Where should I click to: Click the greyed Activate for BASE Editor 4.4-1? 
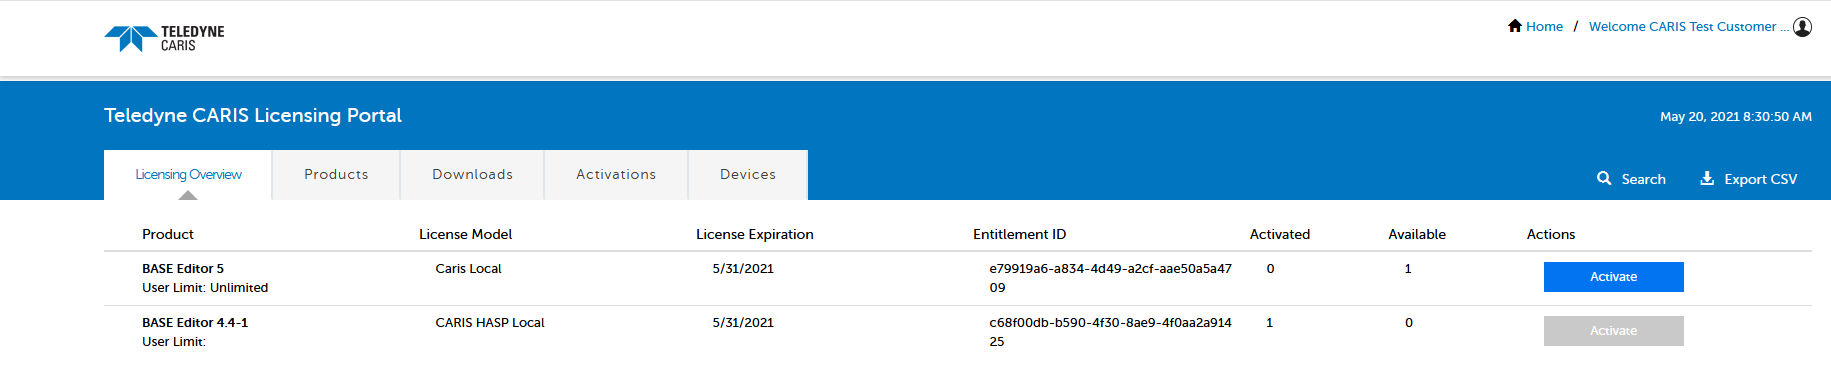[1613, 331]
